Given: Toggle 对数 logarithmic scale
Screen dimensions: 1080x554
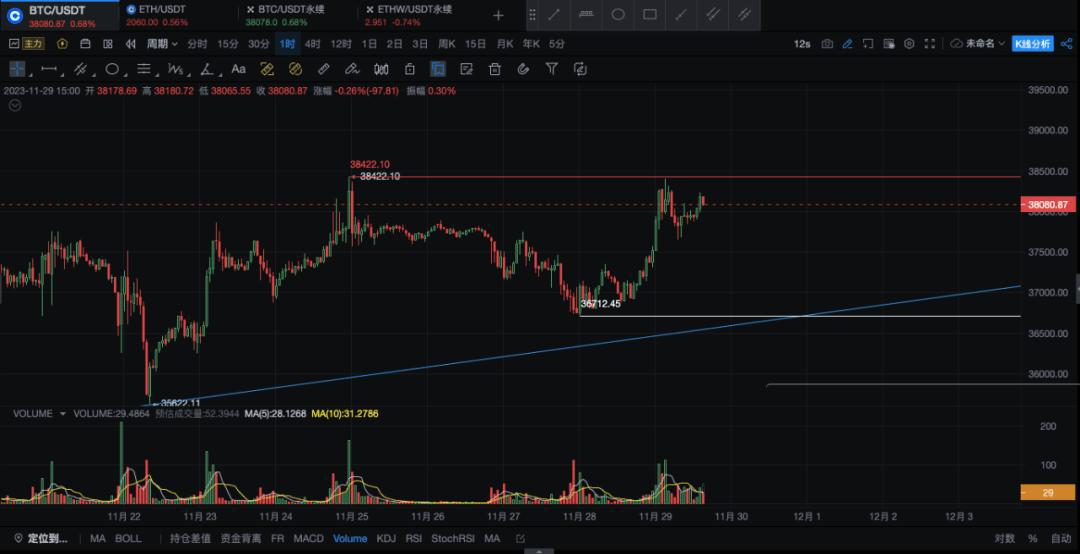Looking at the screenshot, I should click(1005, 539).
